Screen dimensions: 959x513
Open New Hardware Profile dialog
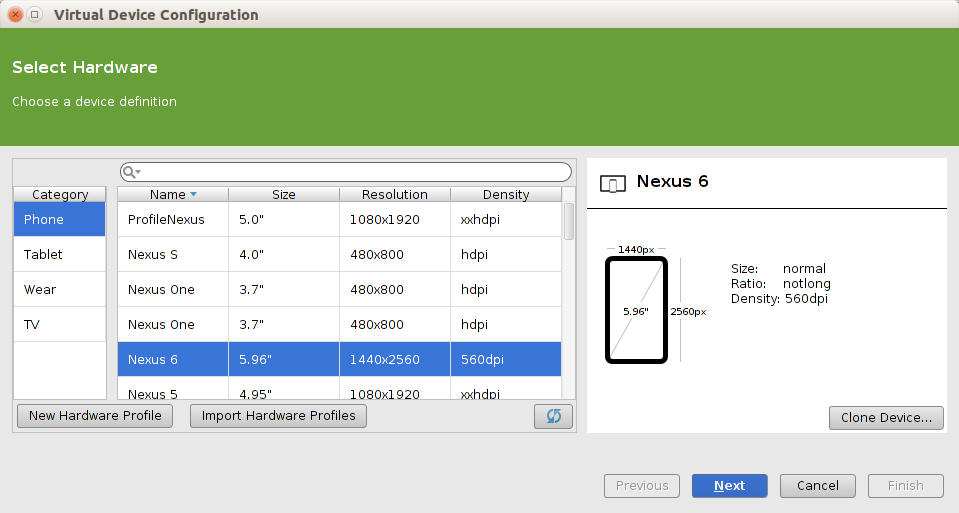[x=95, y=416]
